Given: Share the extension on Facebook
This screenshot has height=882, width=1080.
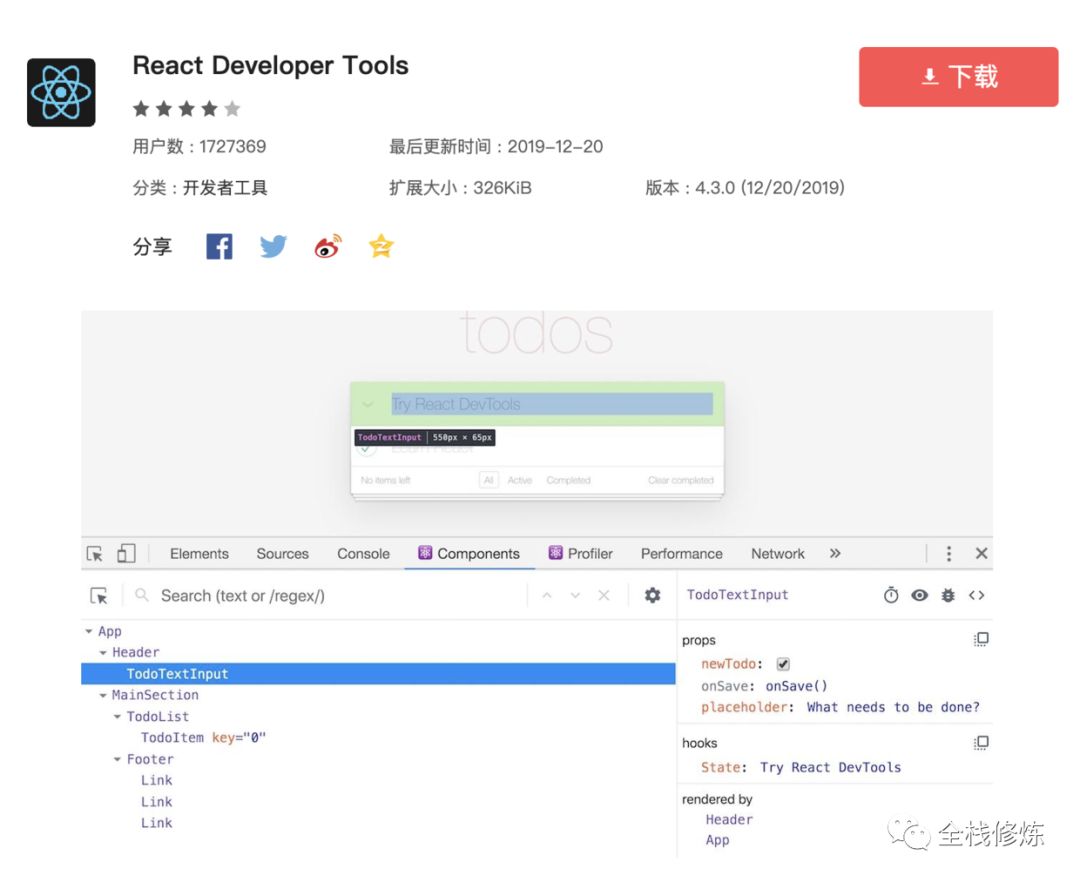Looking at the screenshot, I should (x=219, y=246).
